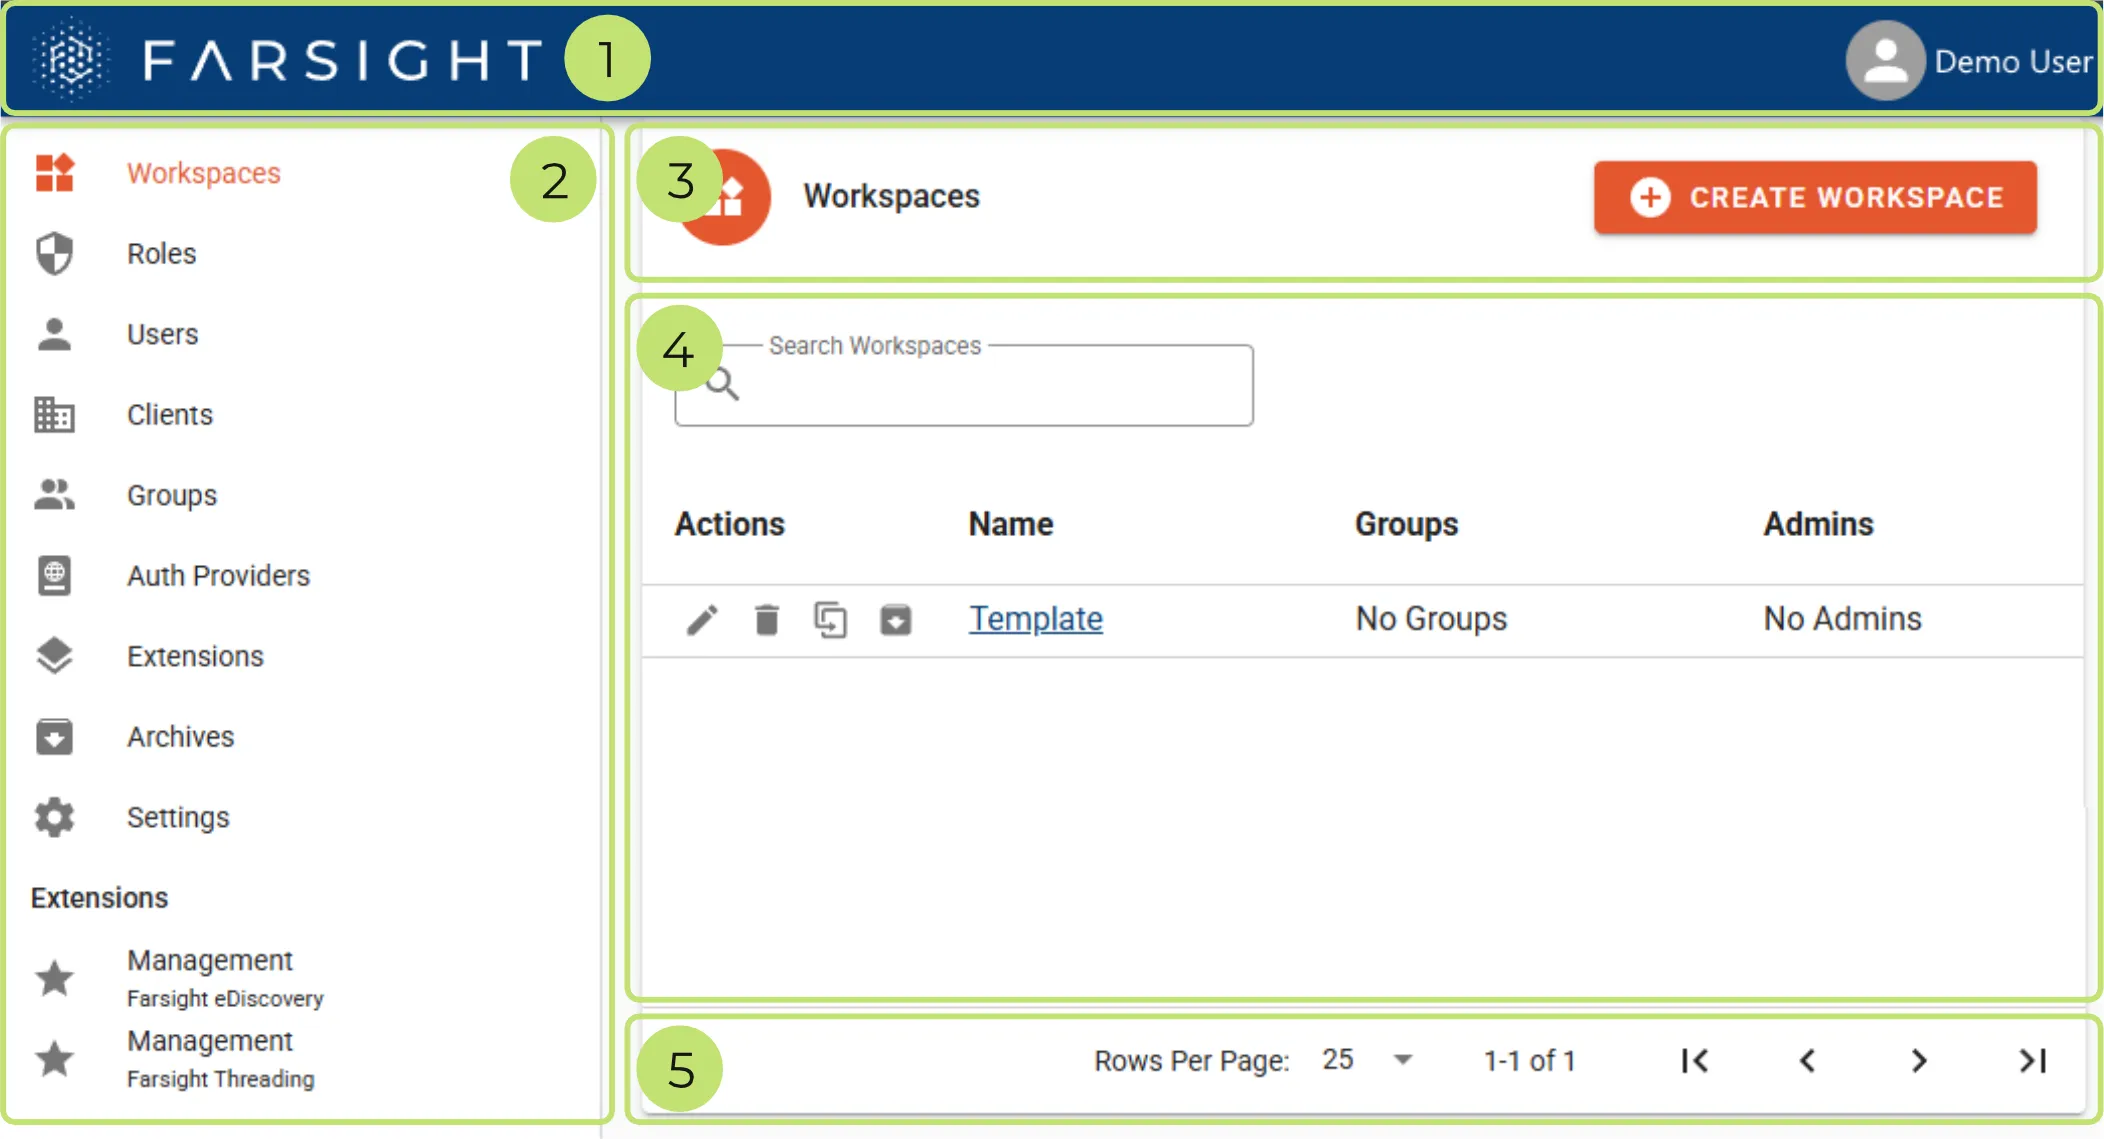Open Auth Providers in the sidebar

pos(218,576)
